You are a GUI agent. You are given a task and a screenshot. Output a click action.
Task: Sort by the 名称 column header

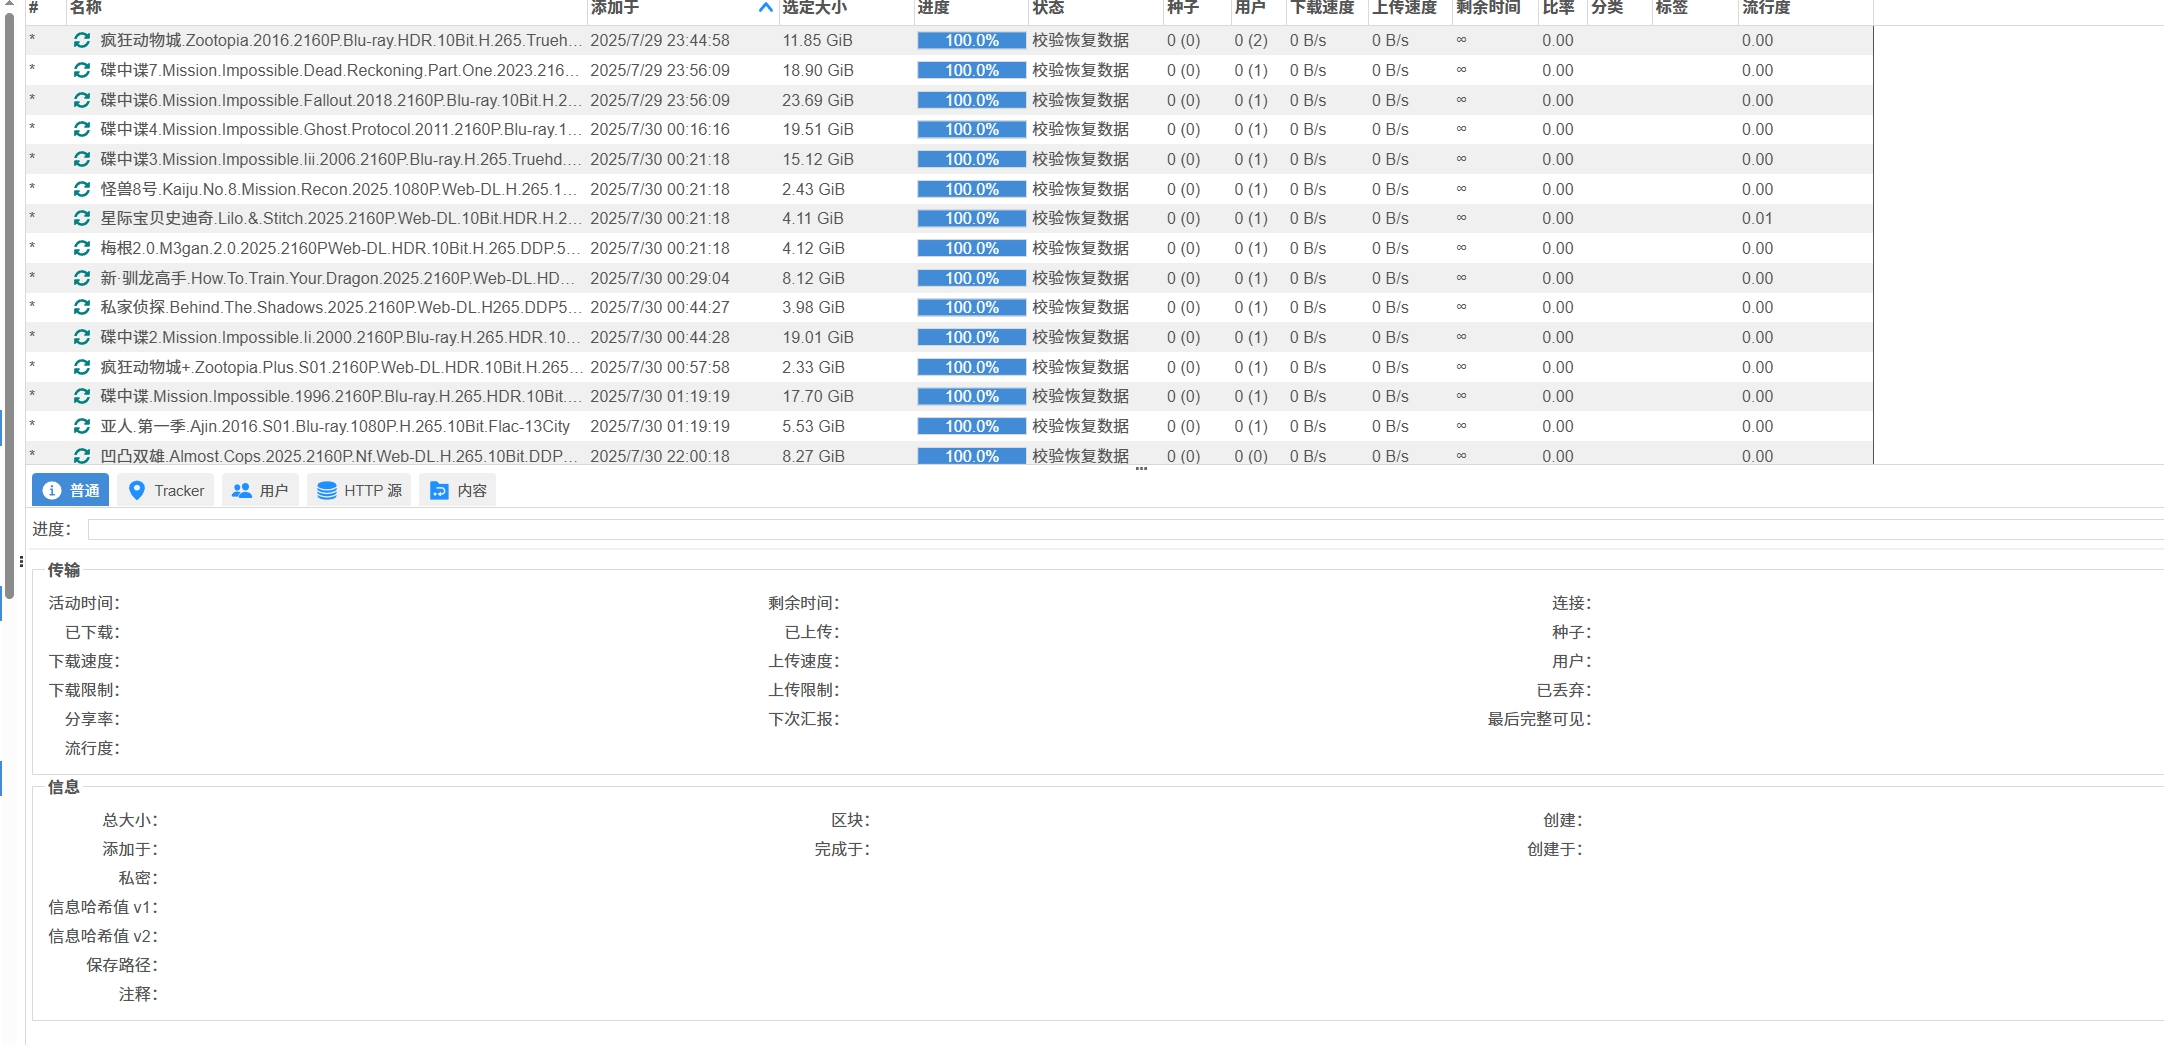(x=326, y=8)
